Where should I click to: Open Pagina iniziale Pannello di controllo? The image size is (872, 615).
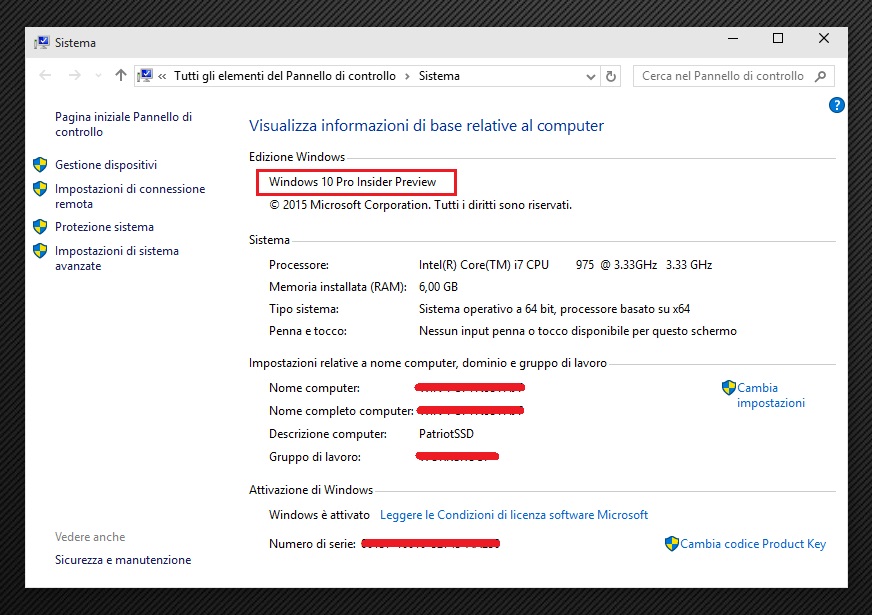click(x=123, y=124)
